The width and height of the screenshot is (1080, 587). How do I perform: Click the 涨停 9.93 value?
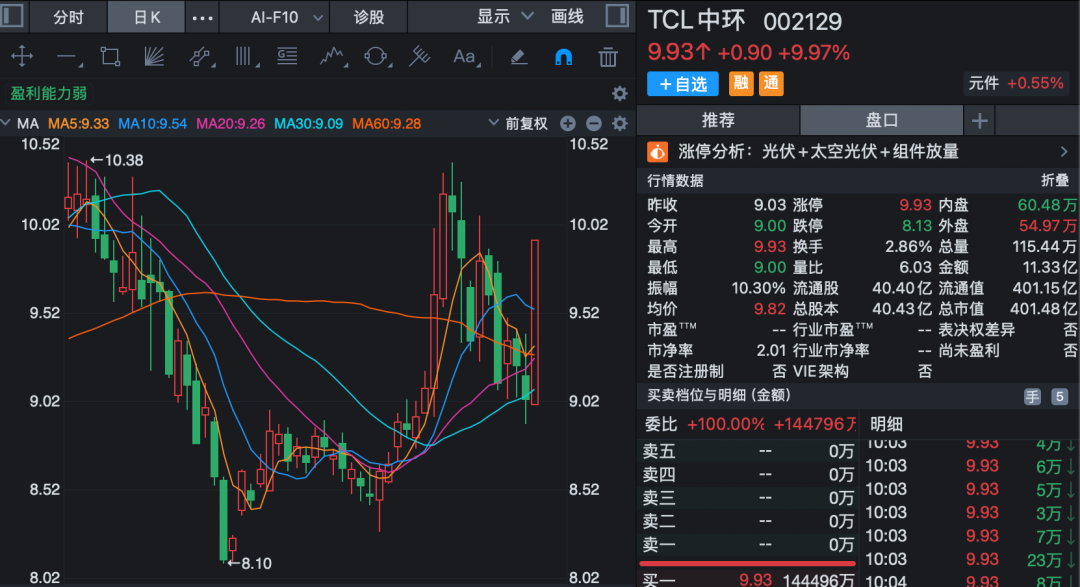click(x=915, y=205)
